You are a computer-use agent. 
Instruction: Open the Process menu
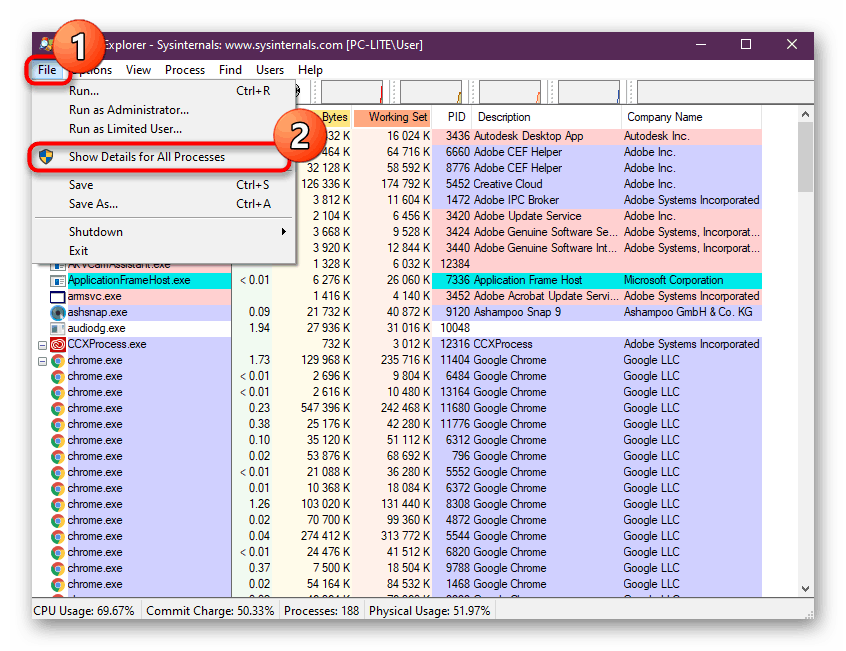185,70
